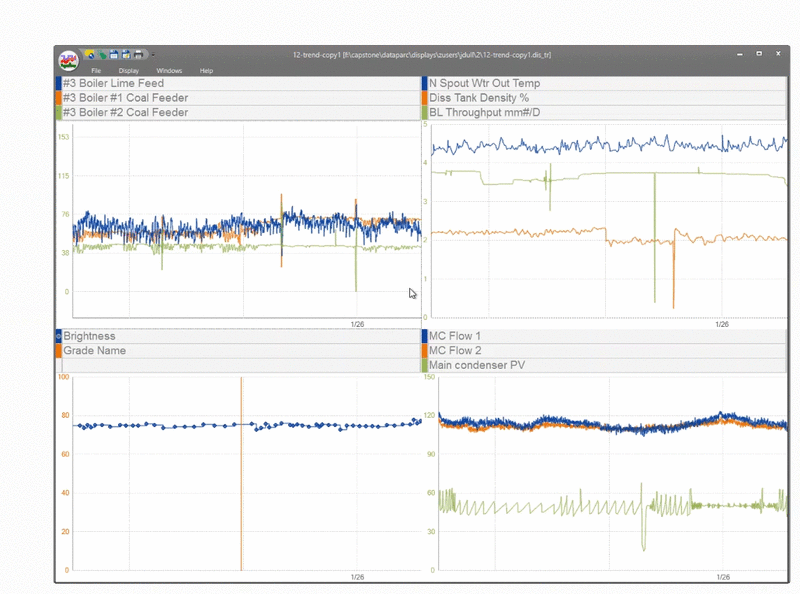Open the File menu

coord(96,71)
